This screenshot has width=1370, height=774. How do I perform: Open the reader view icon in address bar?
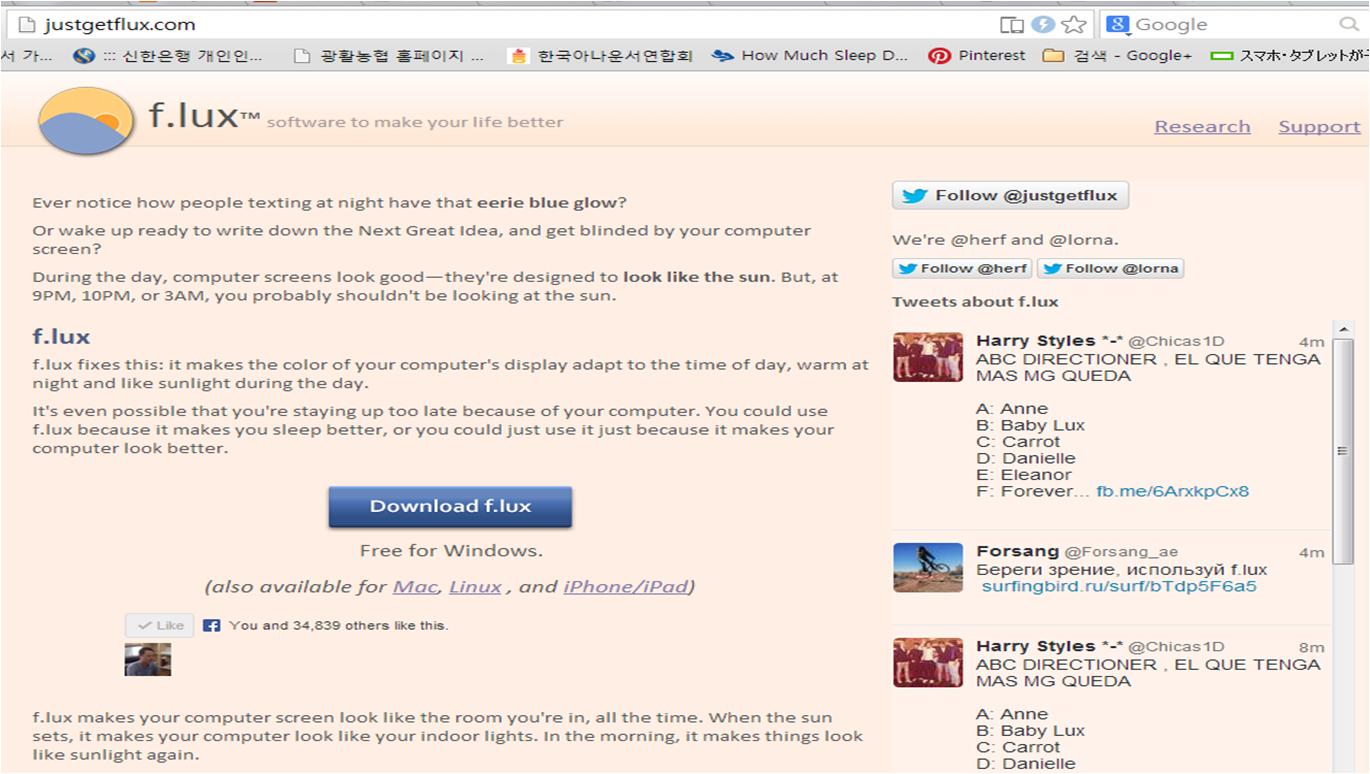coord(1012,25)
